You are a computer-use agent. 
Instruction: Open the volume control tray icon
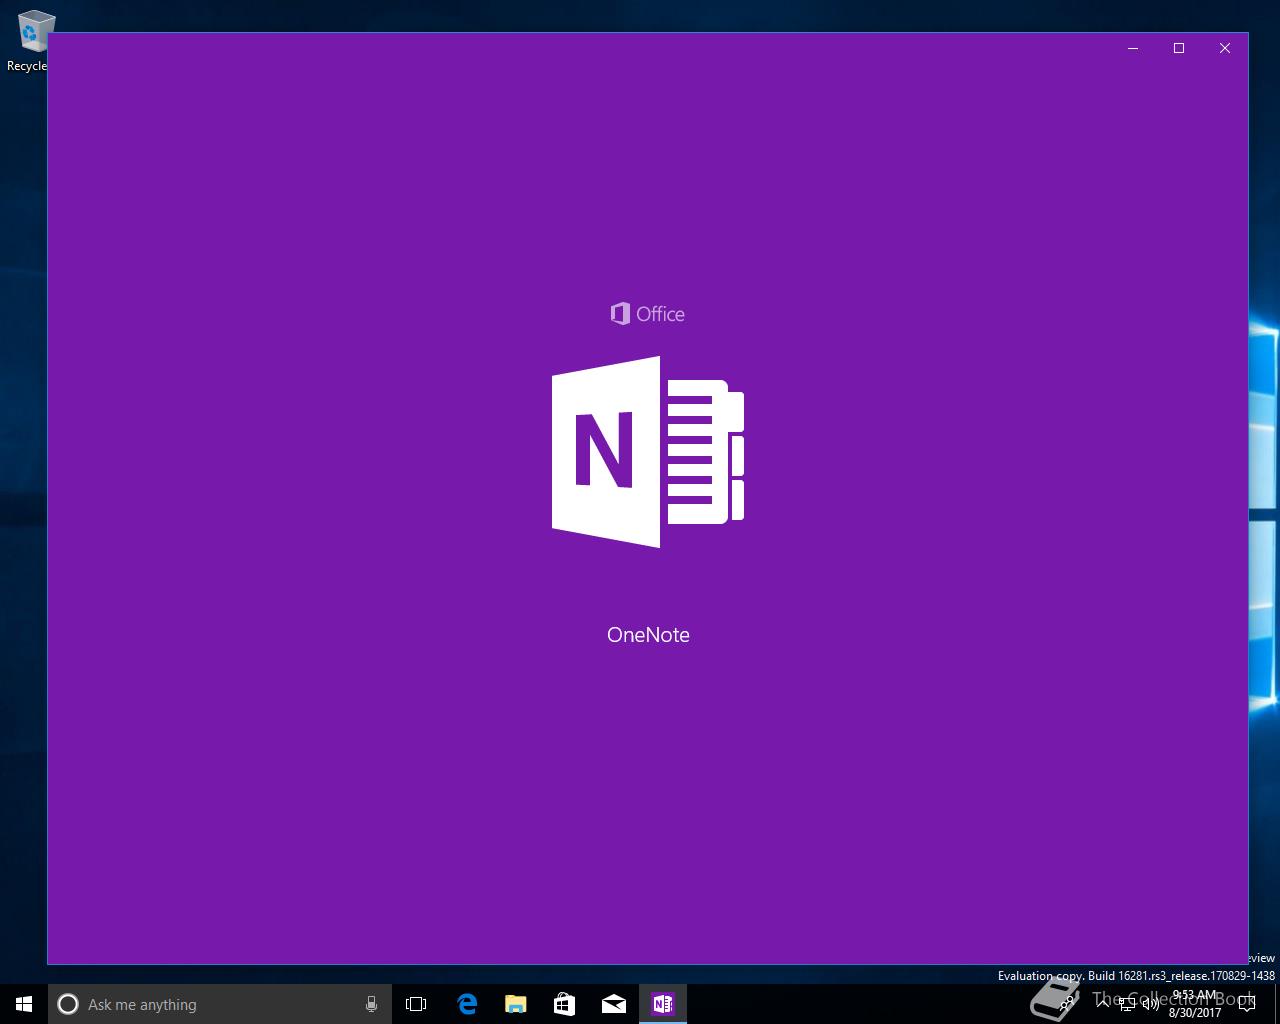click(x=1151, y=1004)
